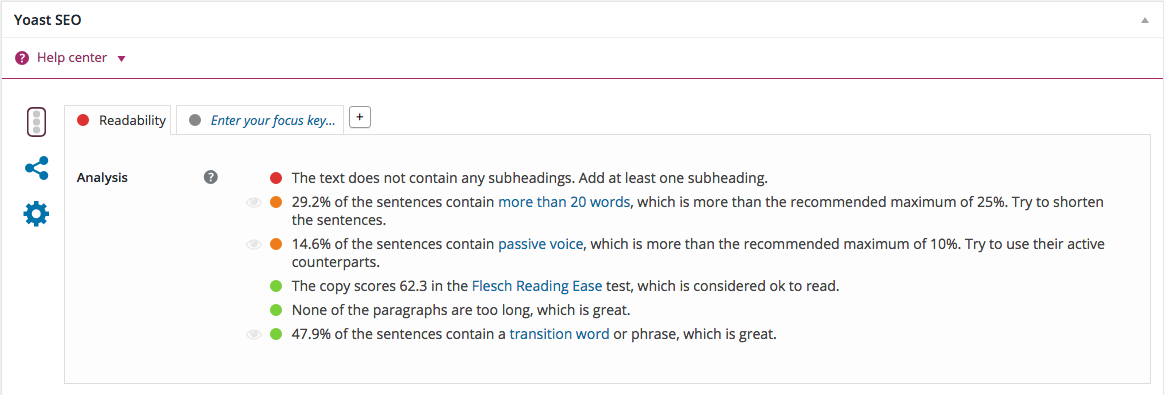Switch to the Readability tab
This screenshot has height=395, width=1164.
(118, 120)
